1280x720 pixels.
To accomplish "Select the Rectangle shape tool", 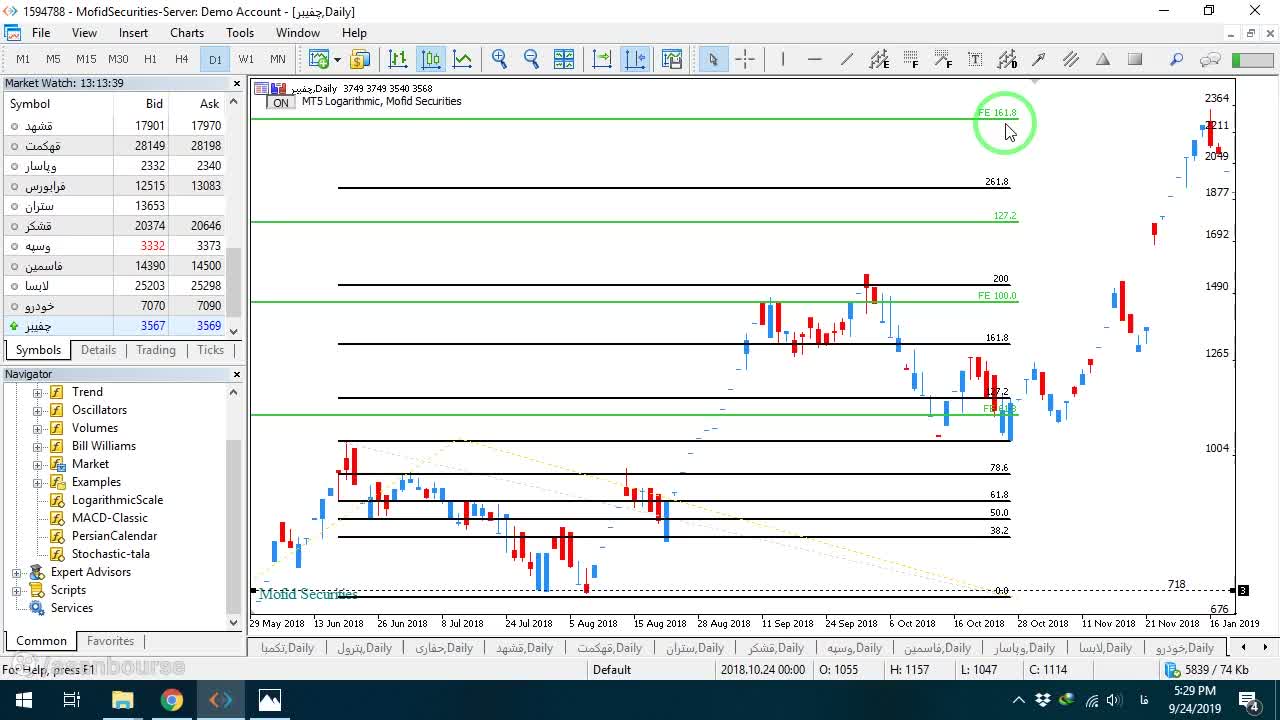I will [x=1135, y=59].
